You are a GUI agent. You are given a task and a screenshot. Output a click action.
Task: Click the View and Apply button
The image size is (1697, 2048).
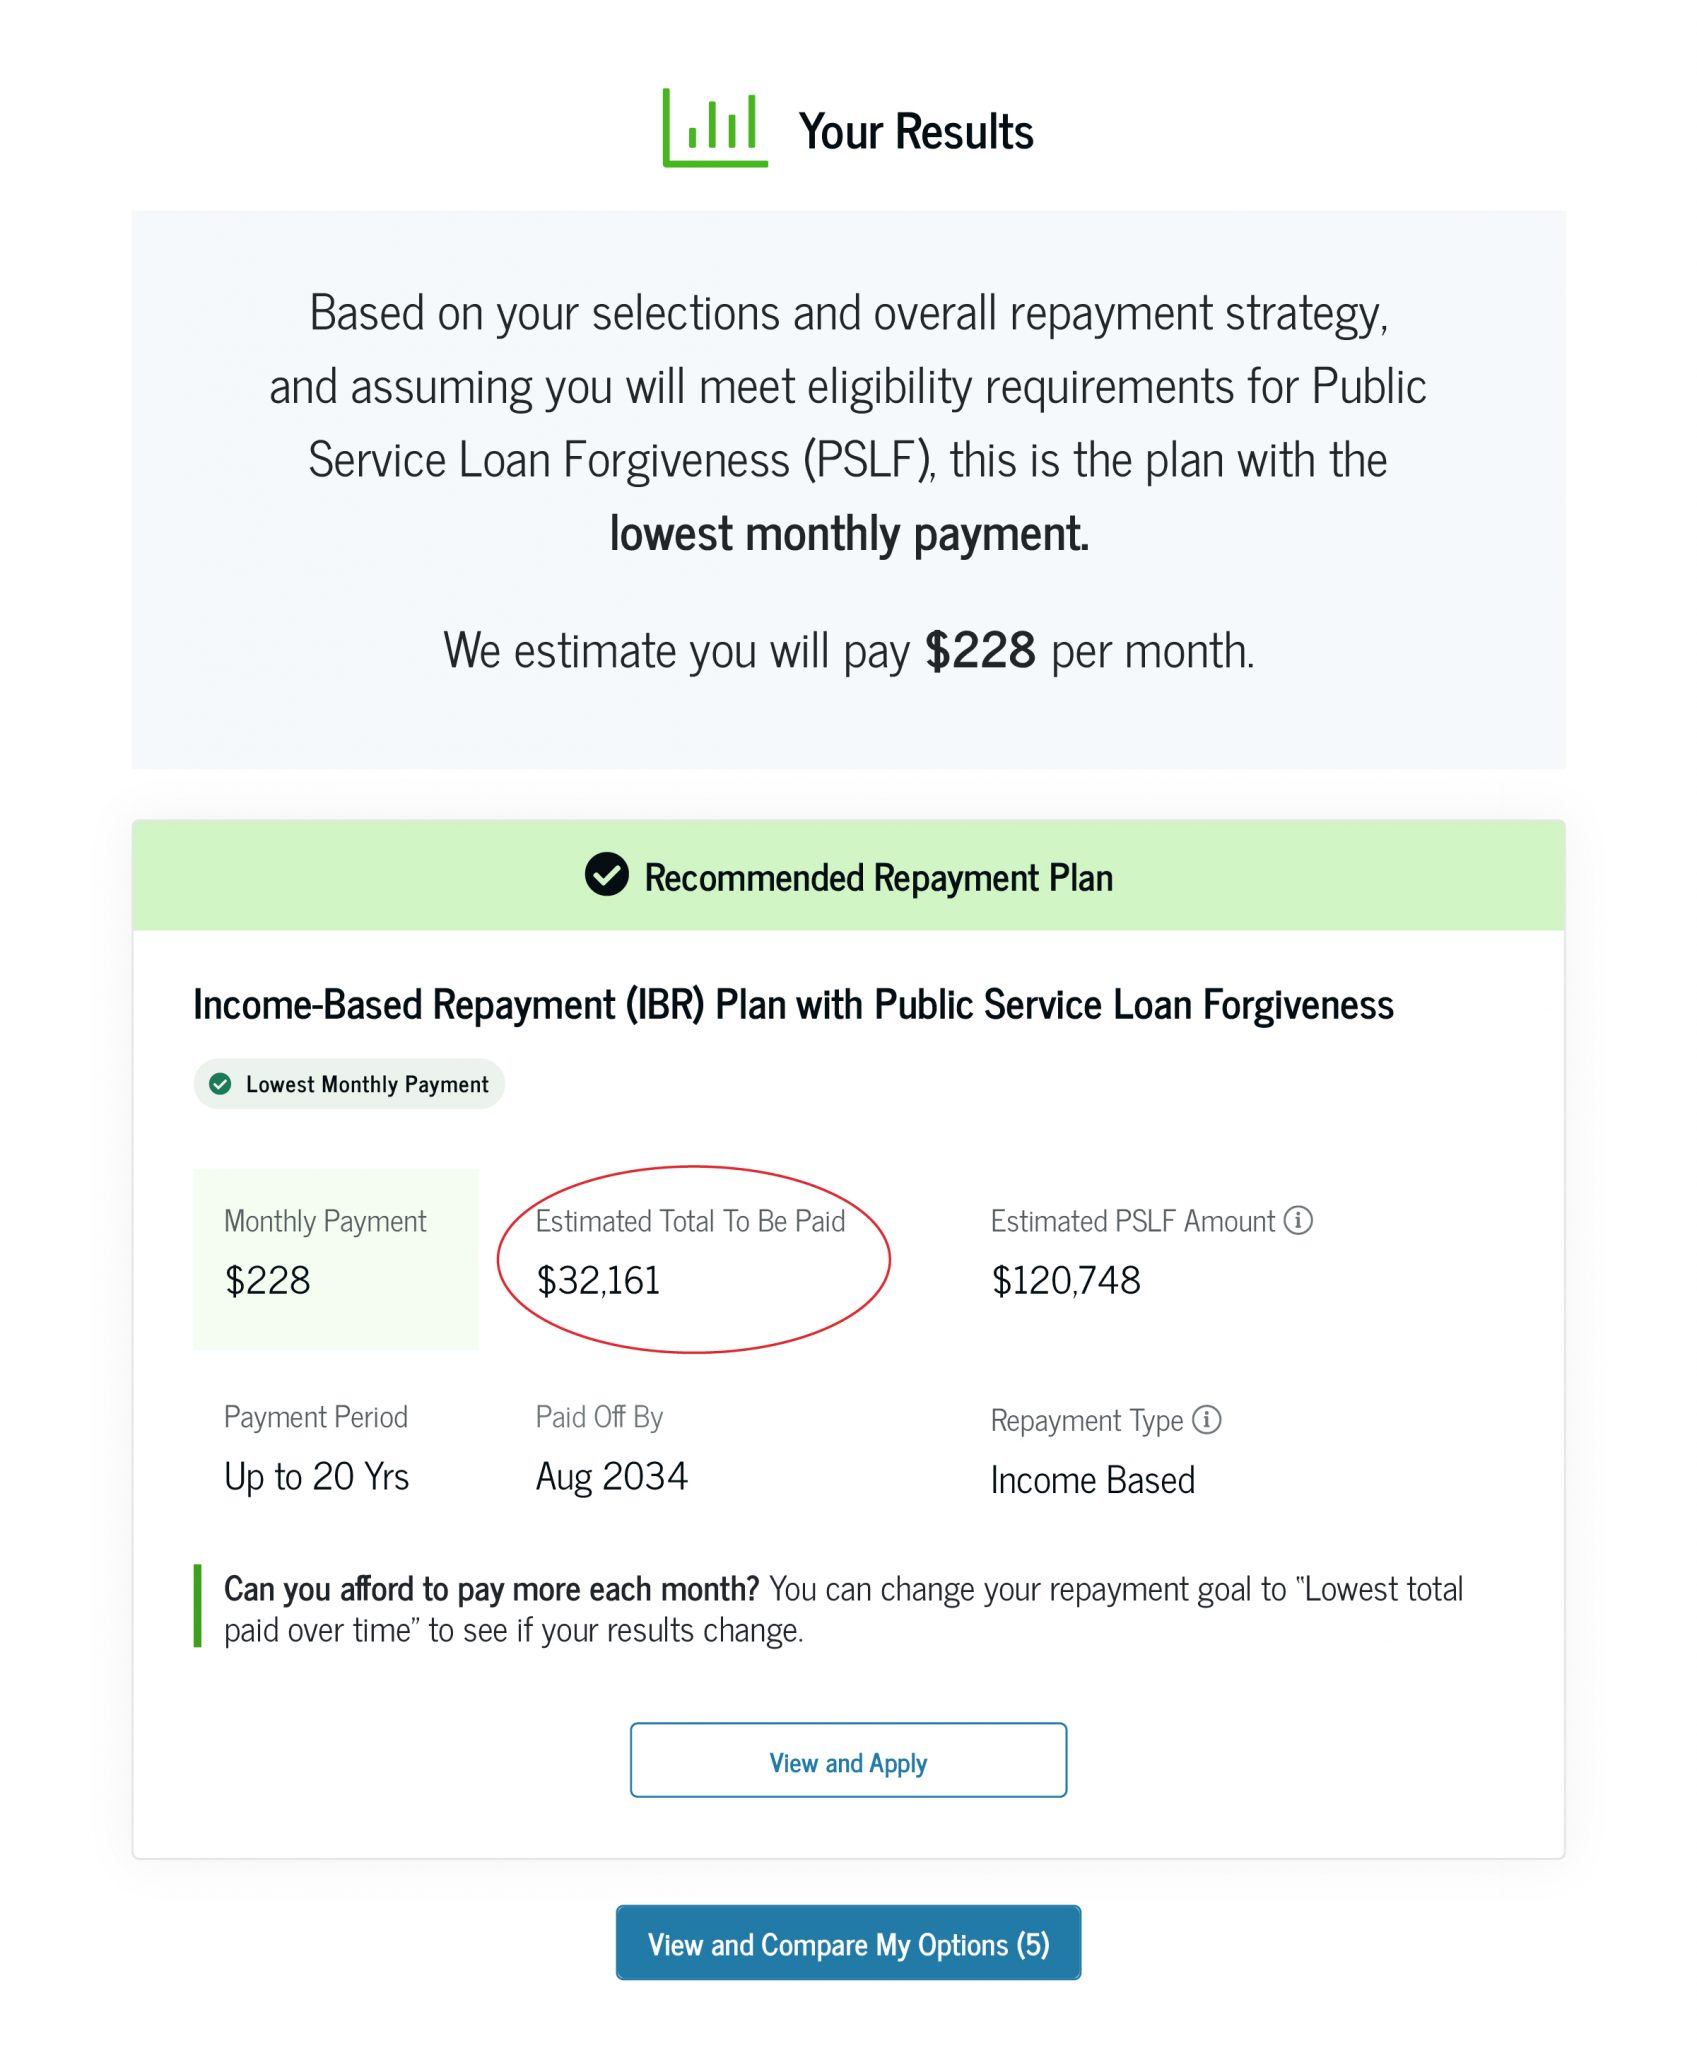point(848,1762)
